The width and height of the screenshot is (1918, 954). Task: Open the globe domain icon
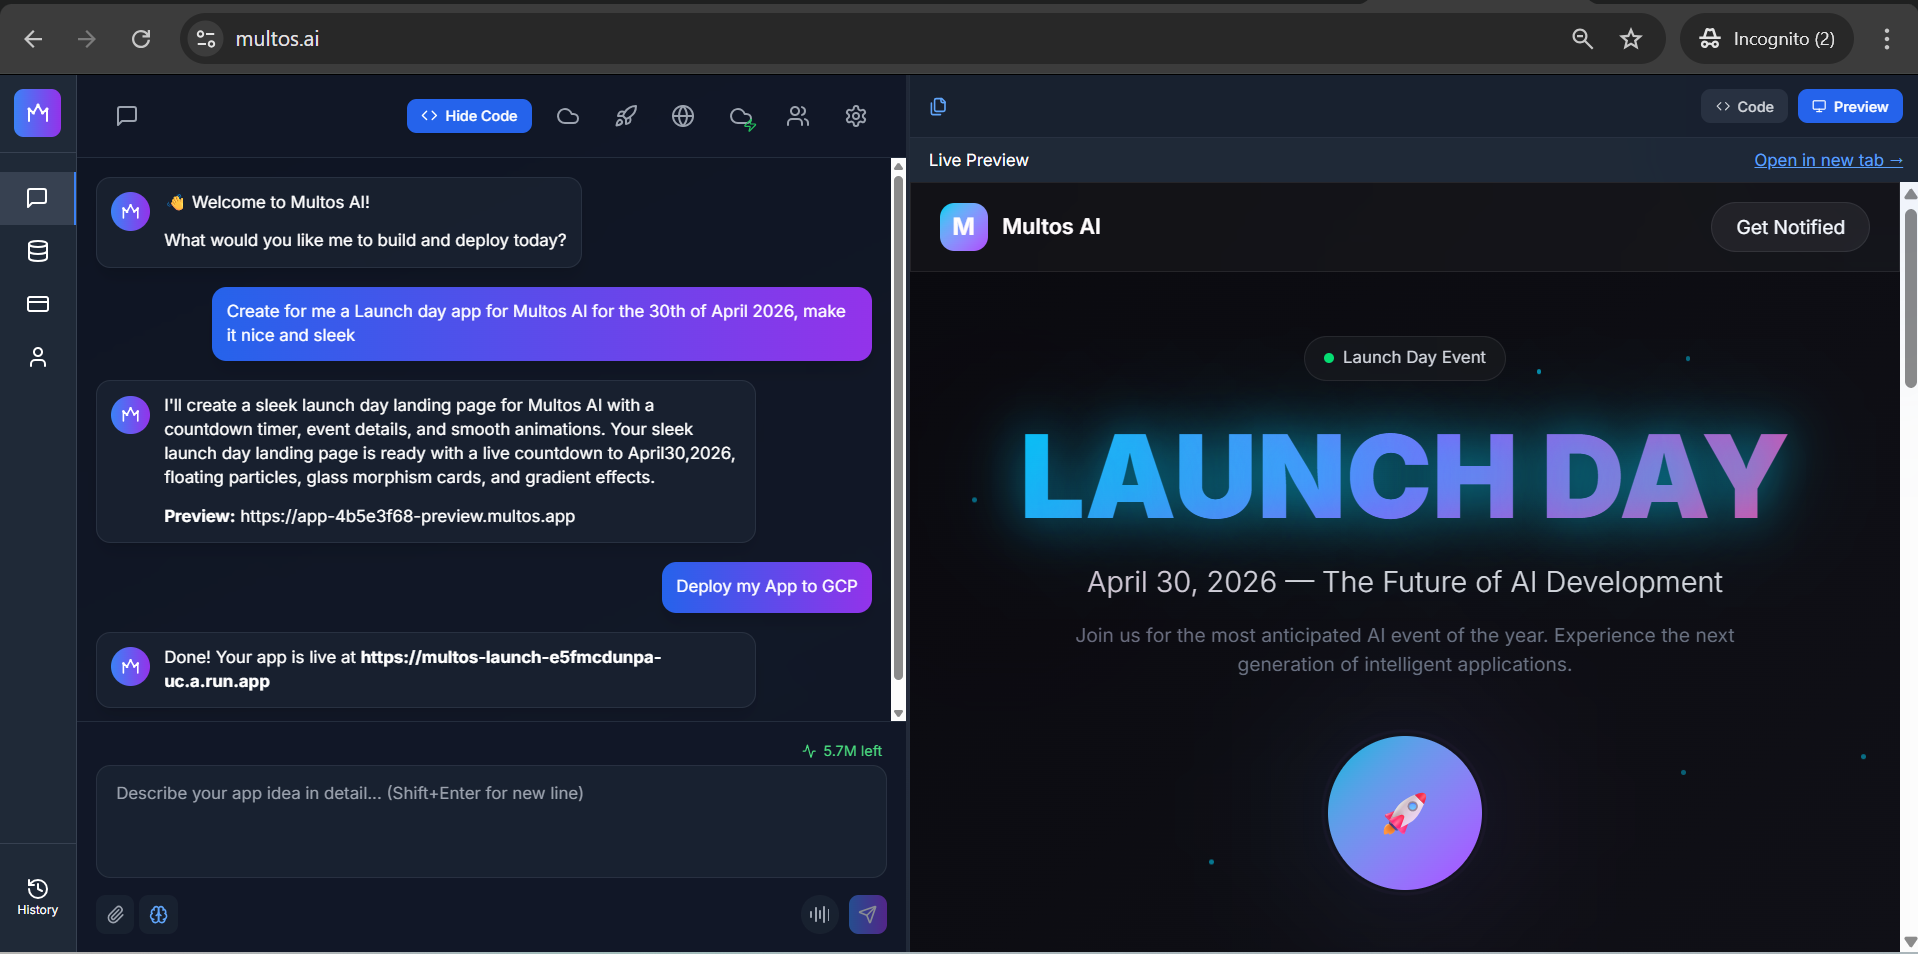683,116
